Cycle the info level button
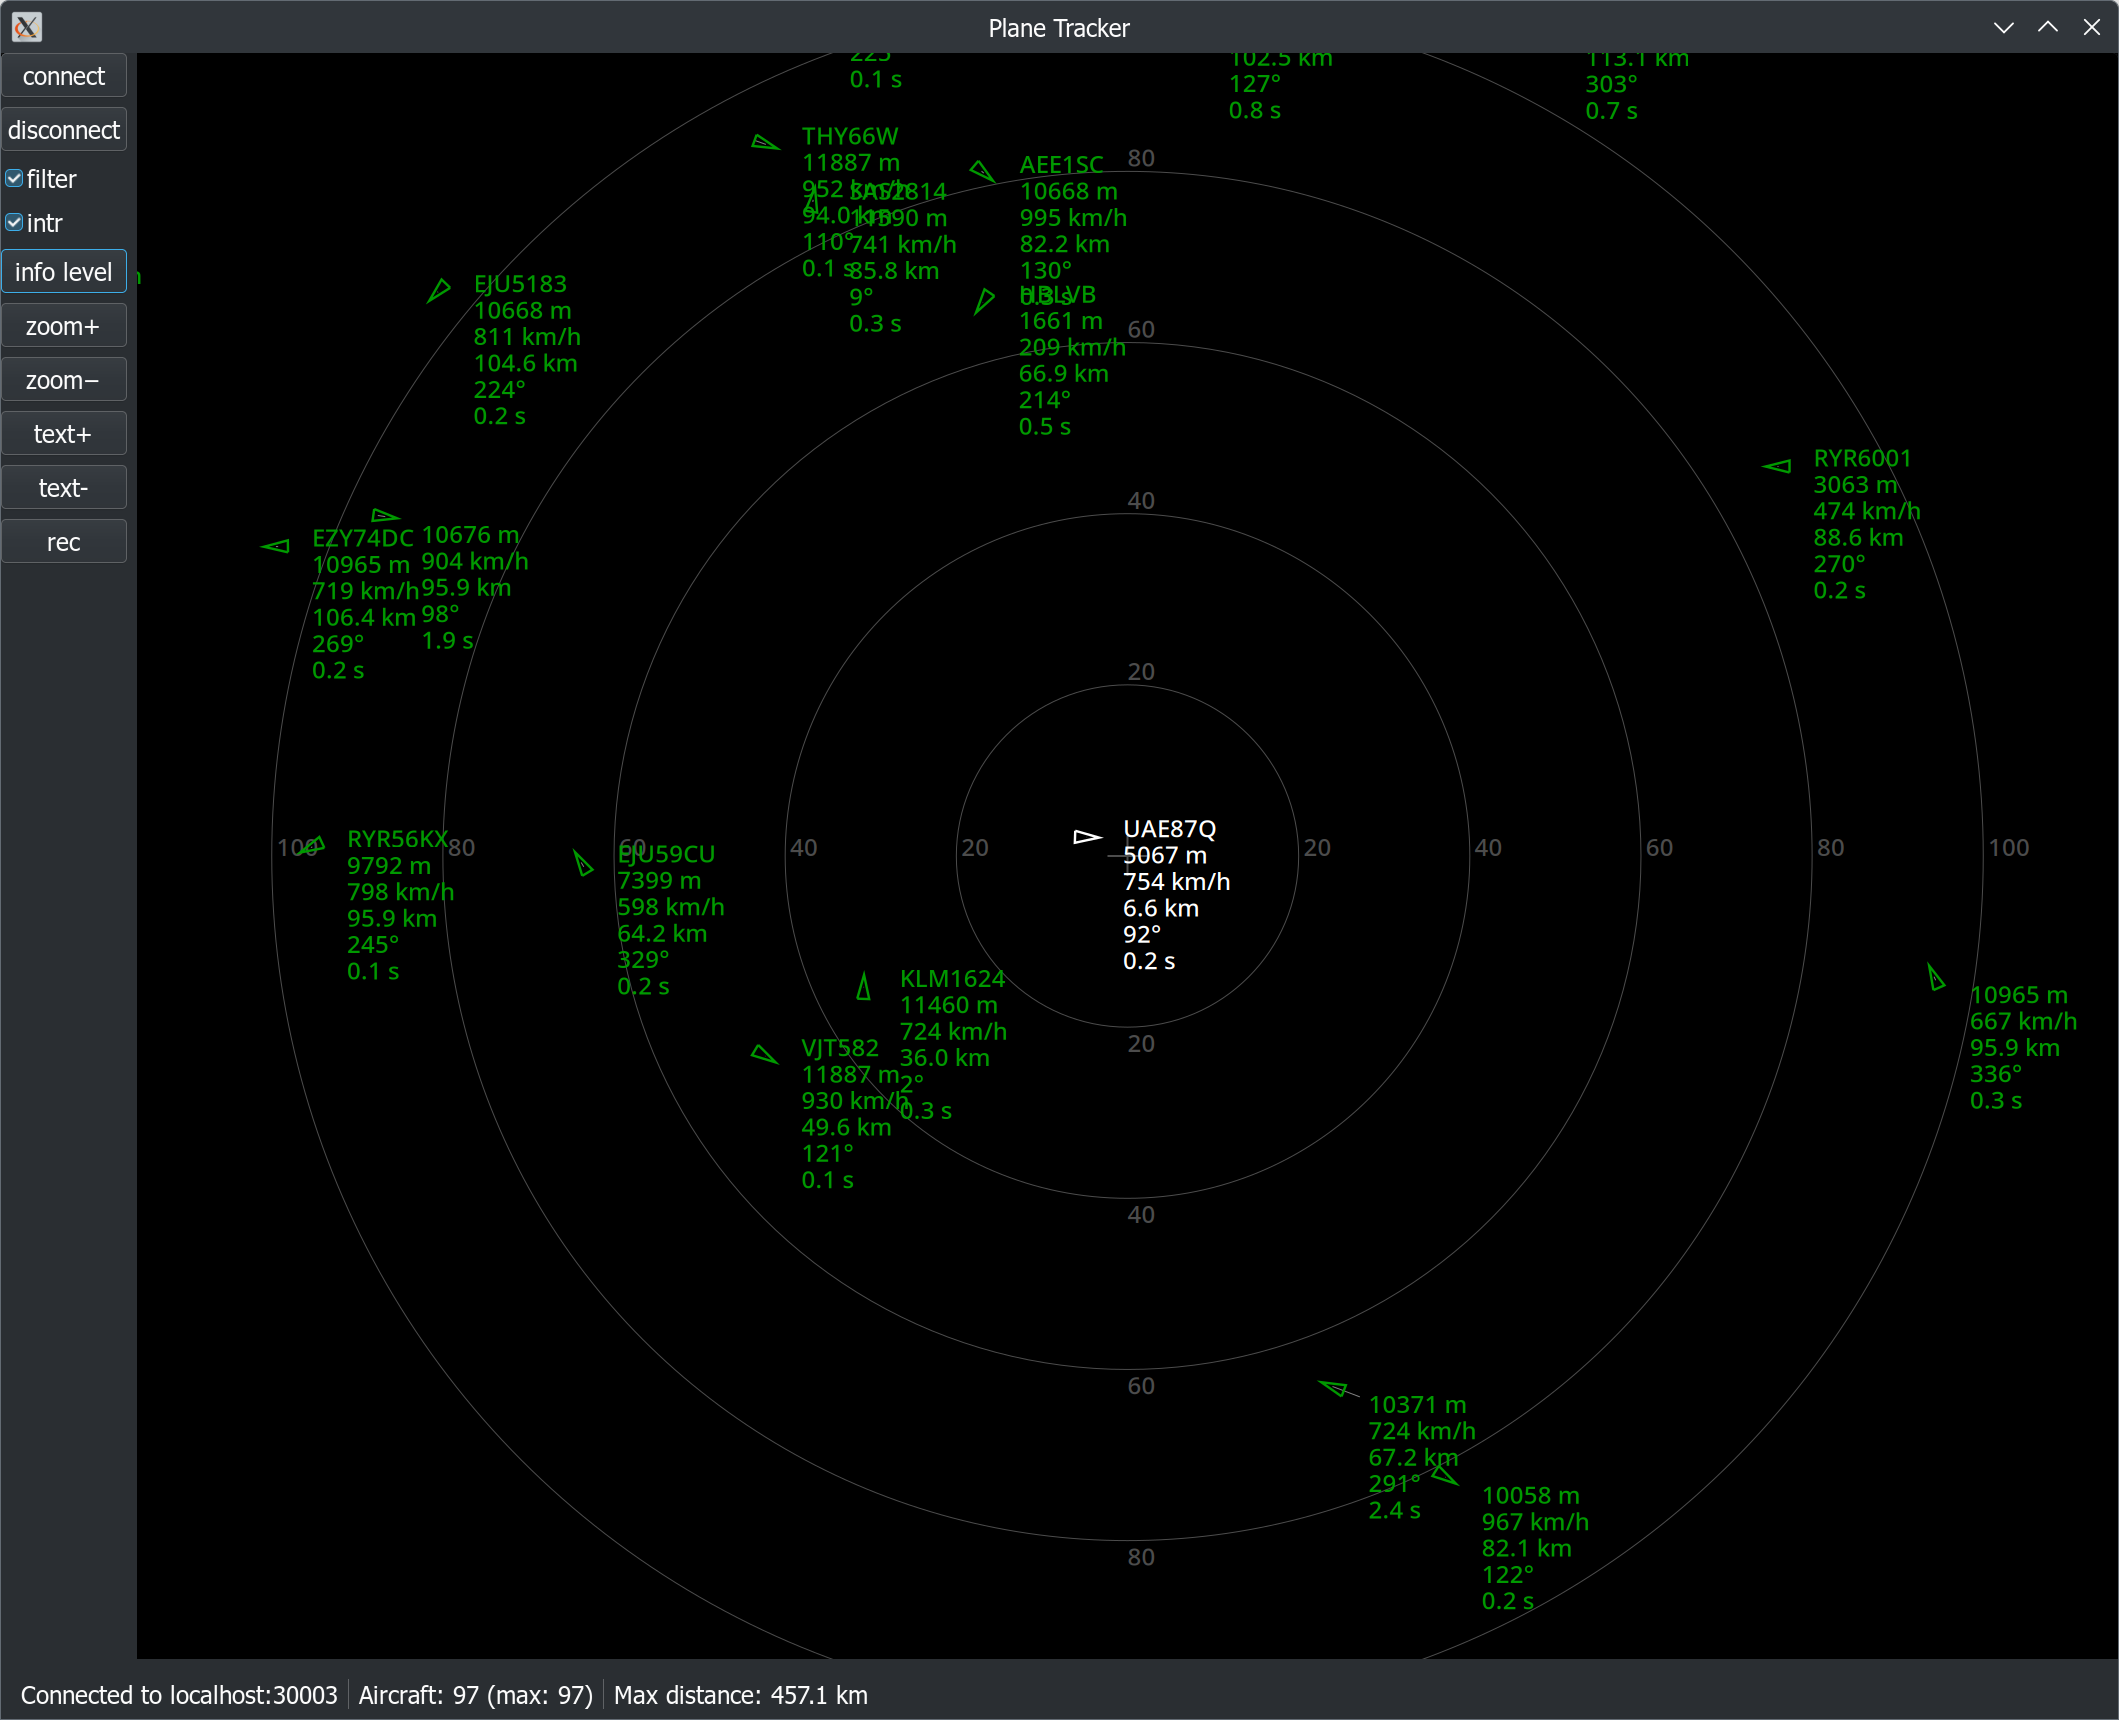The image size is (2119, 1720). [x=64, y=272]
